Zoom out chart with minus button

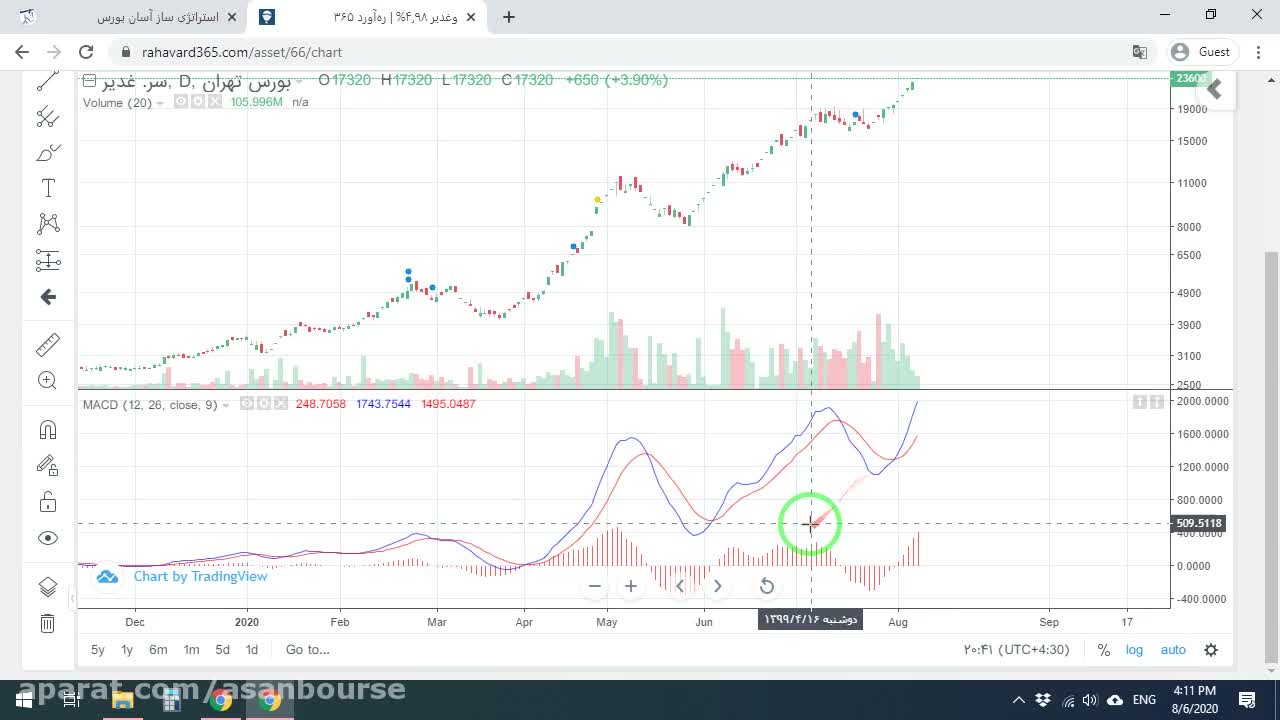pos(595,586)
